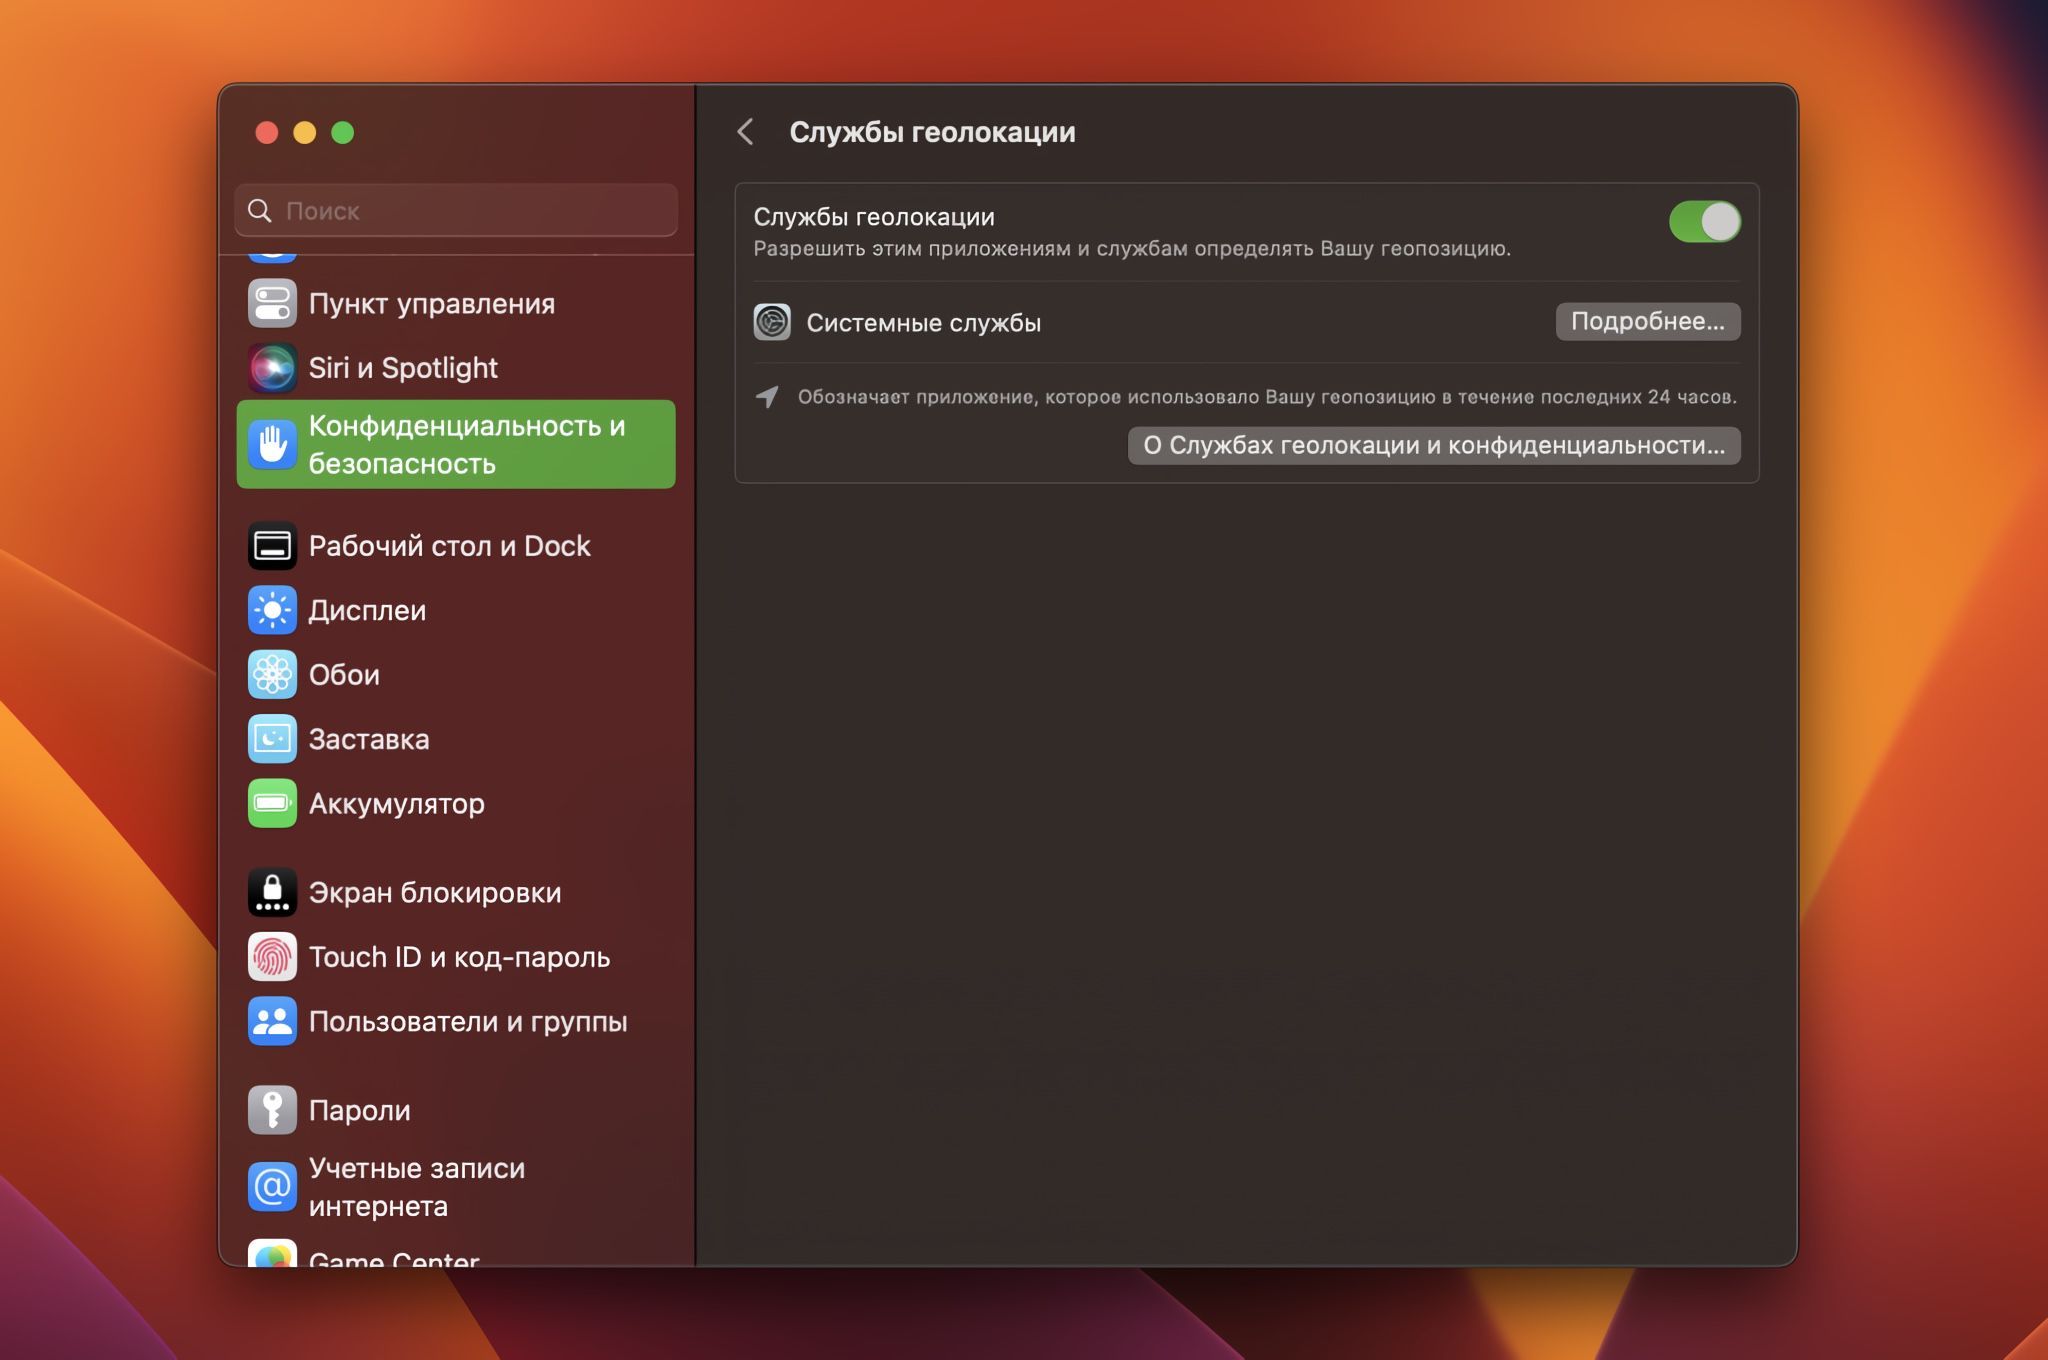Image resolution: width=2048 pixels, height=1360 pixels.
Task: Click the Заставка screensaver icon
Action: [272, 739]
